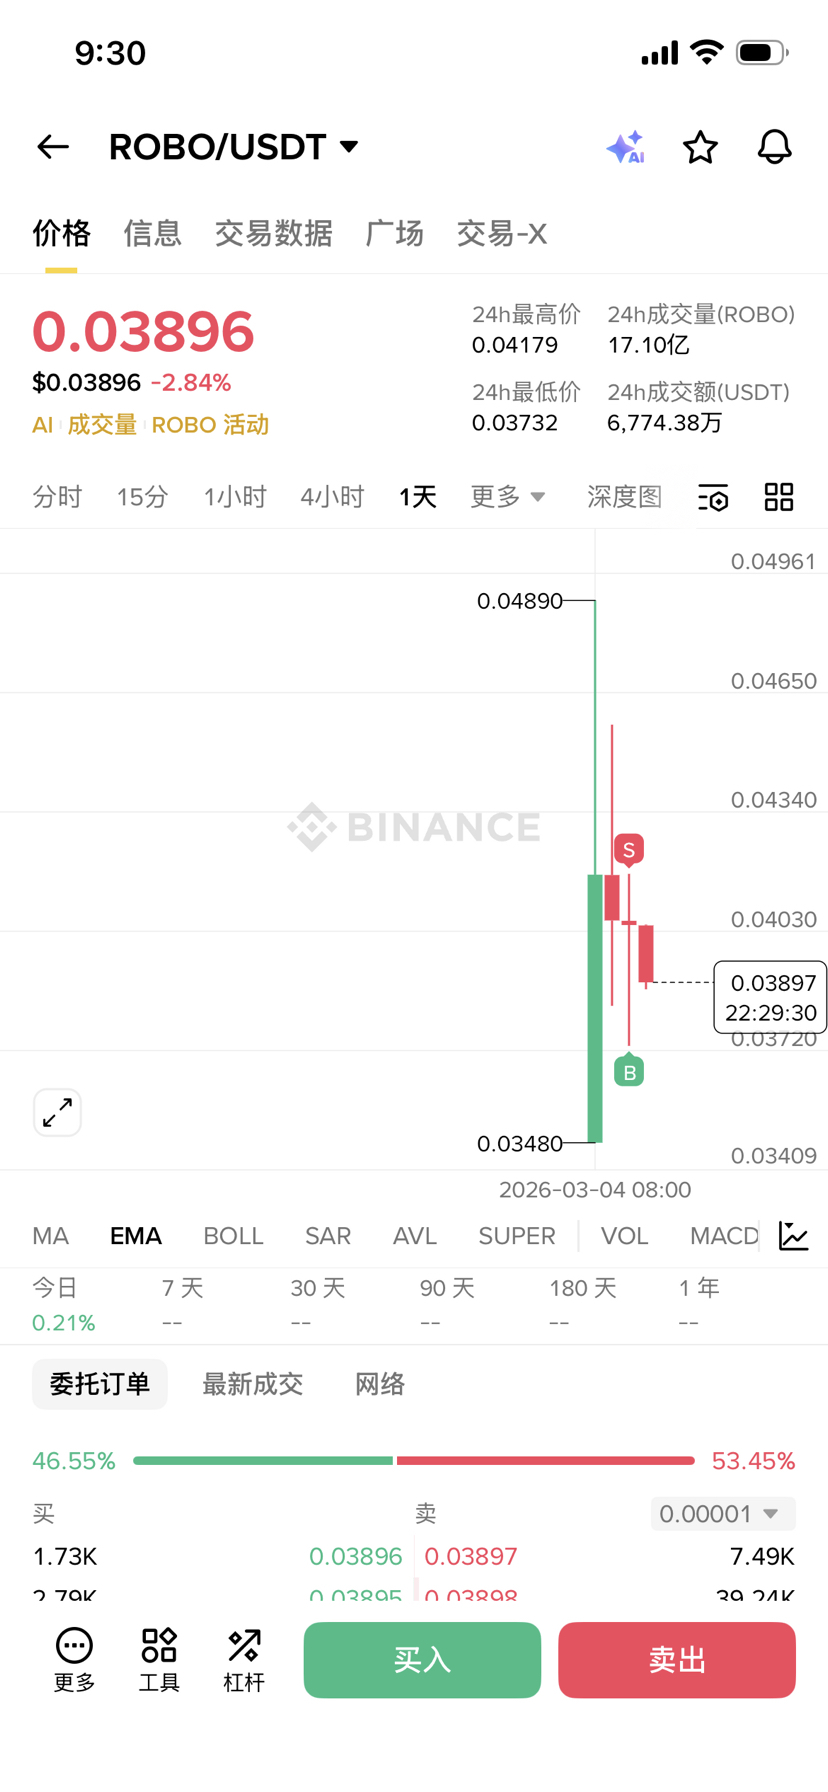Tap the back arrow icon

(x=53, y=147)
